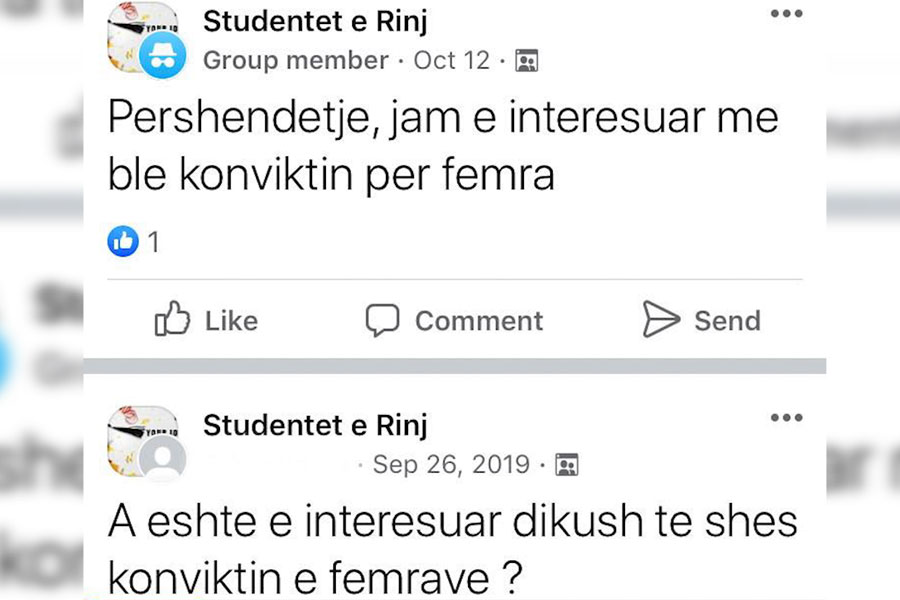The height and width of the screenshot is (600, 900).
Task: Click the group privacy icon next to Sep 26, 2019
Action: 567,464
